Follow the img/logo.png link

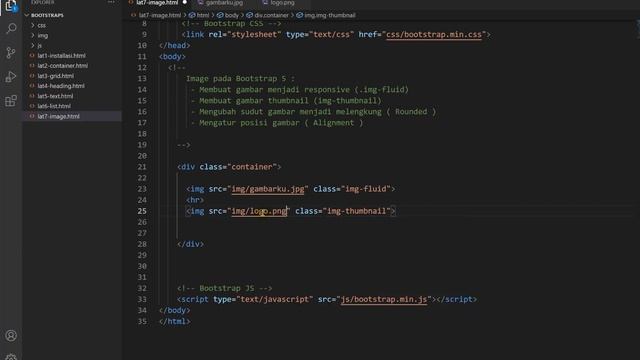pos(259,211)
